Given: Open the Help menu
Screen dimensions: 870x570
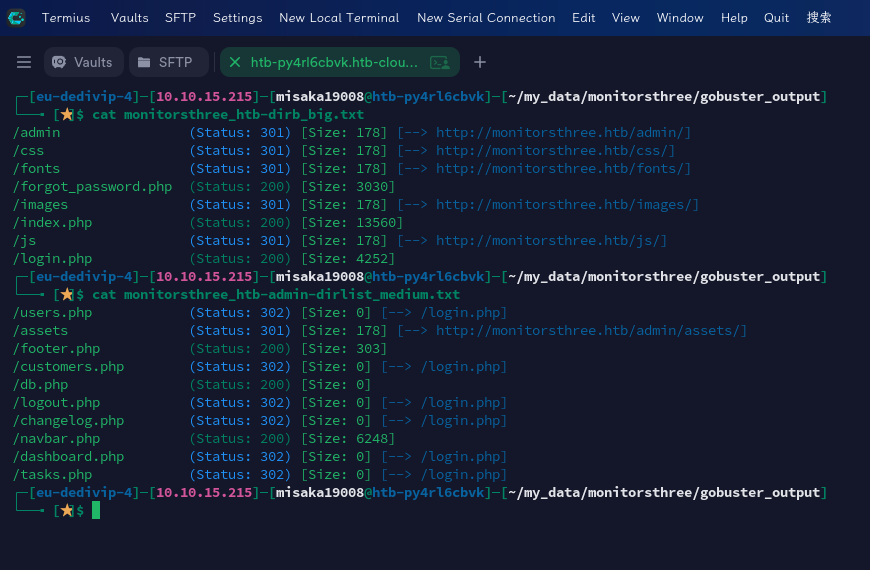Looking at the screenshot, I should click(x=734, y=18).
